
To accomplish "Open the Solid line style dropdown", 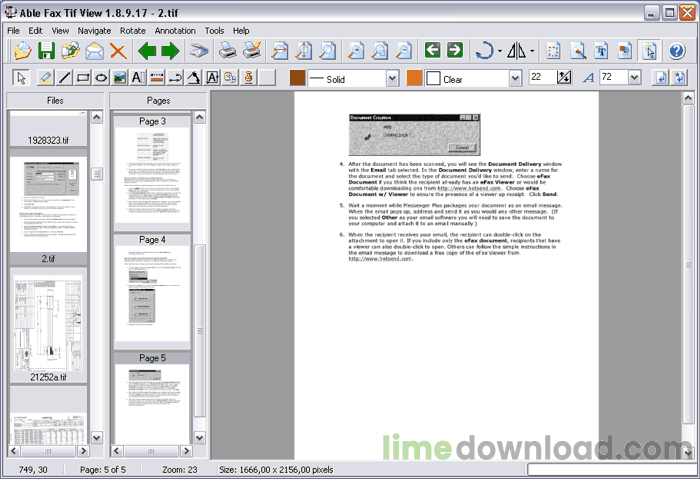I will 392,78.
